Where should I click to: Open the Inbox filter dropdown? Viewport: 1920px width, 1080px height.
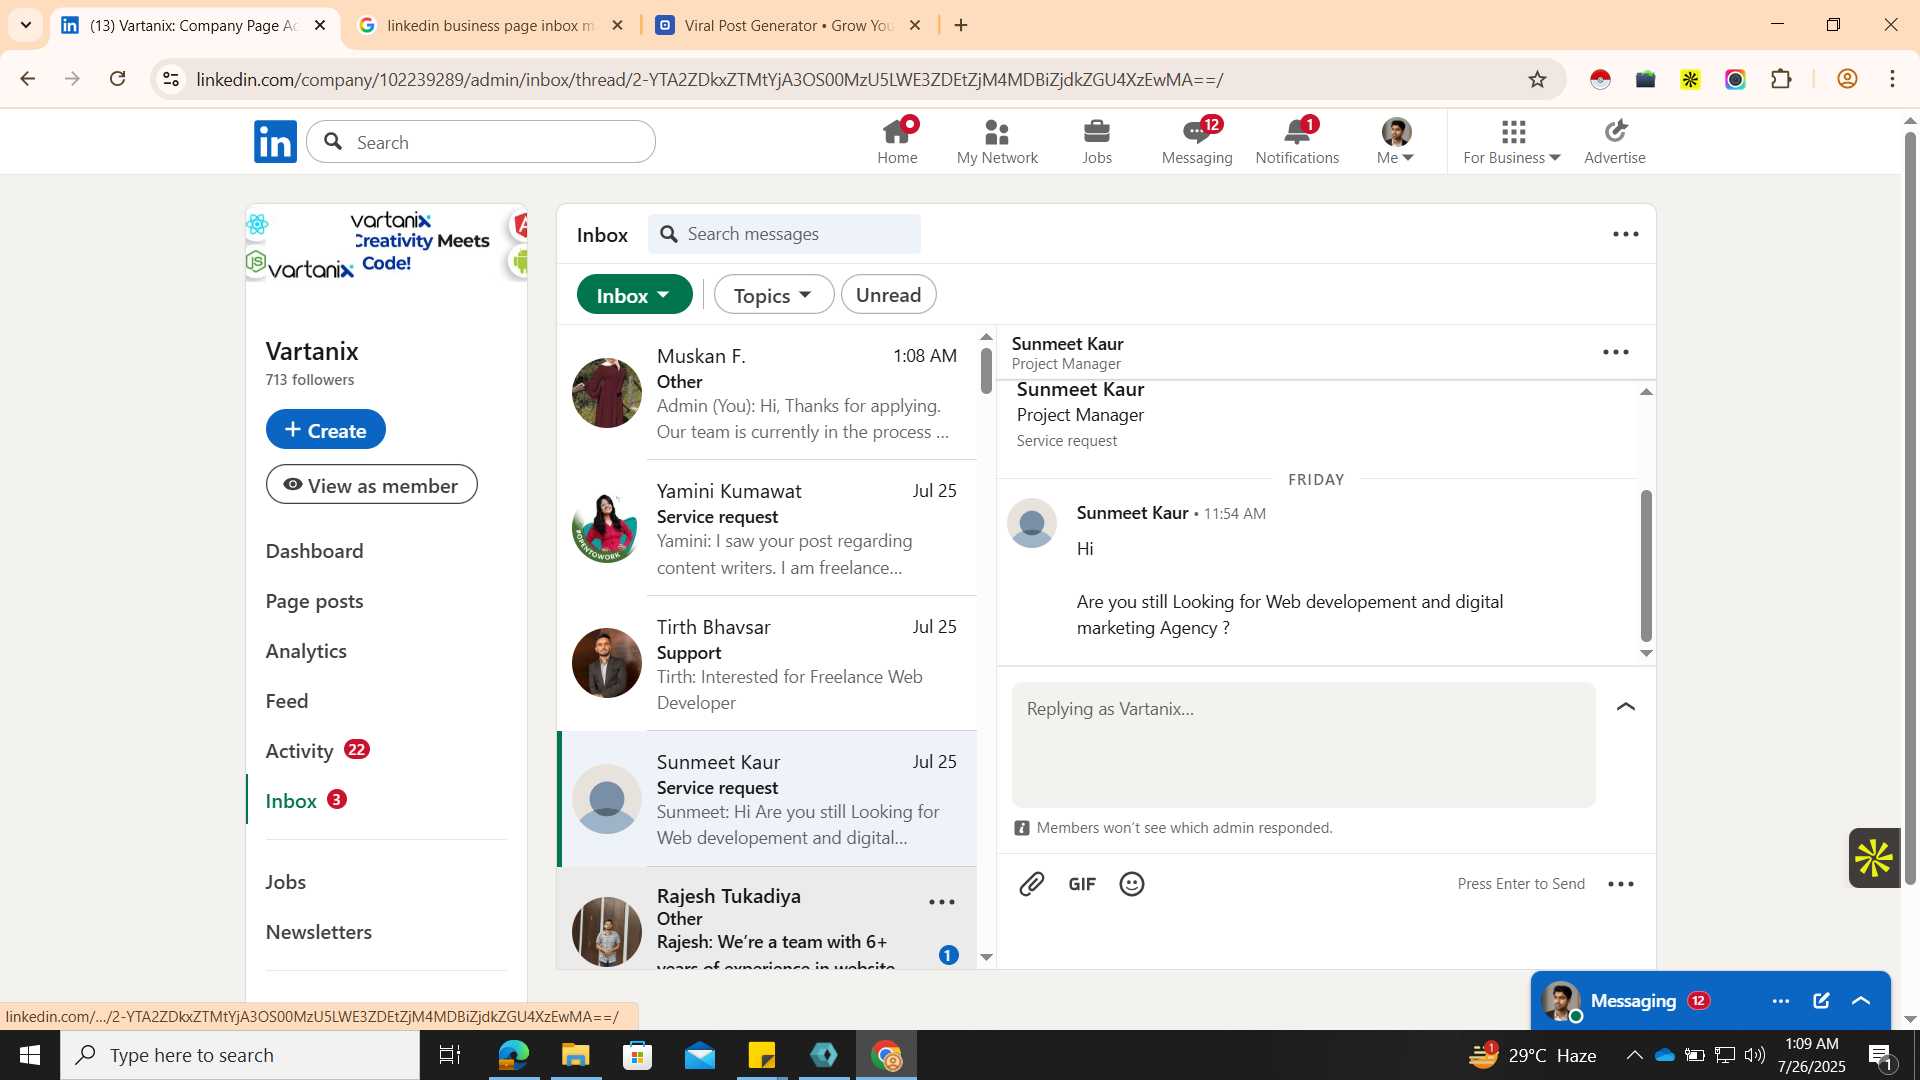(x=634, y=295)
